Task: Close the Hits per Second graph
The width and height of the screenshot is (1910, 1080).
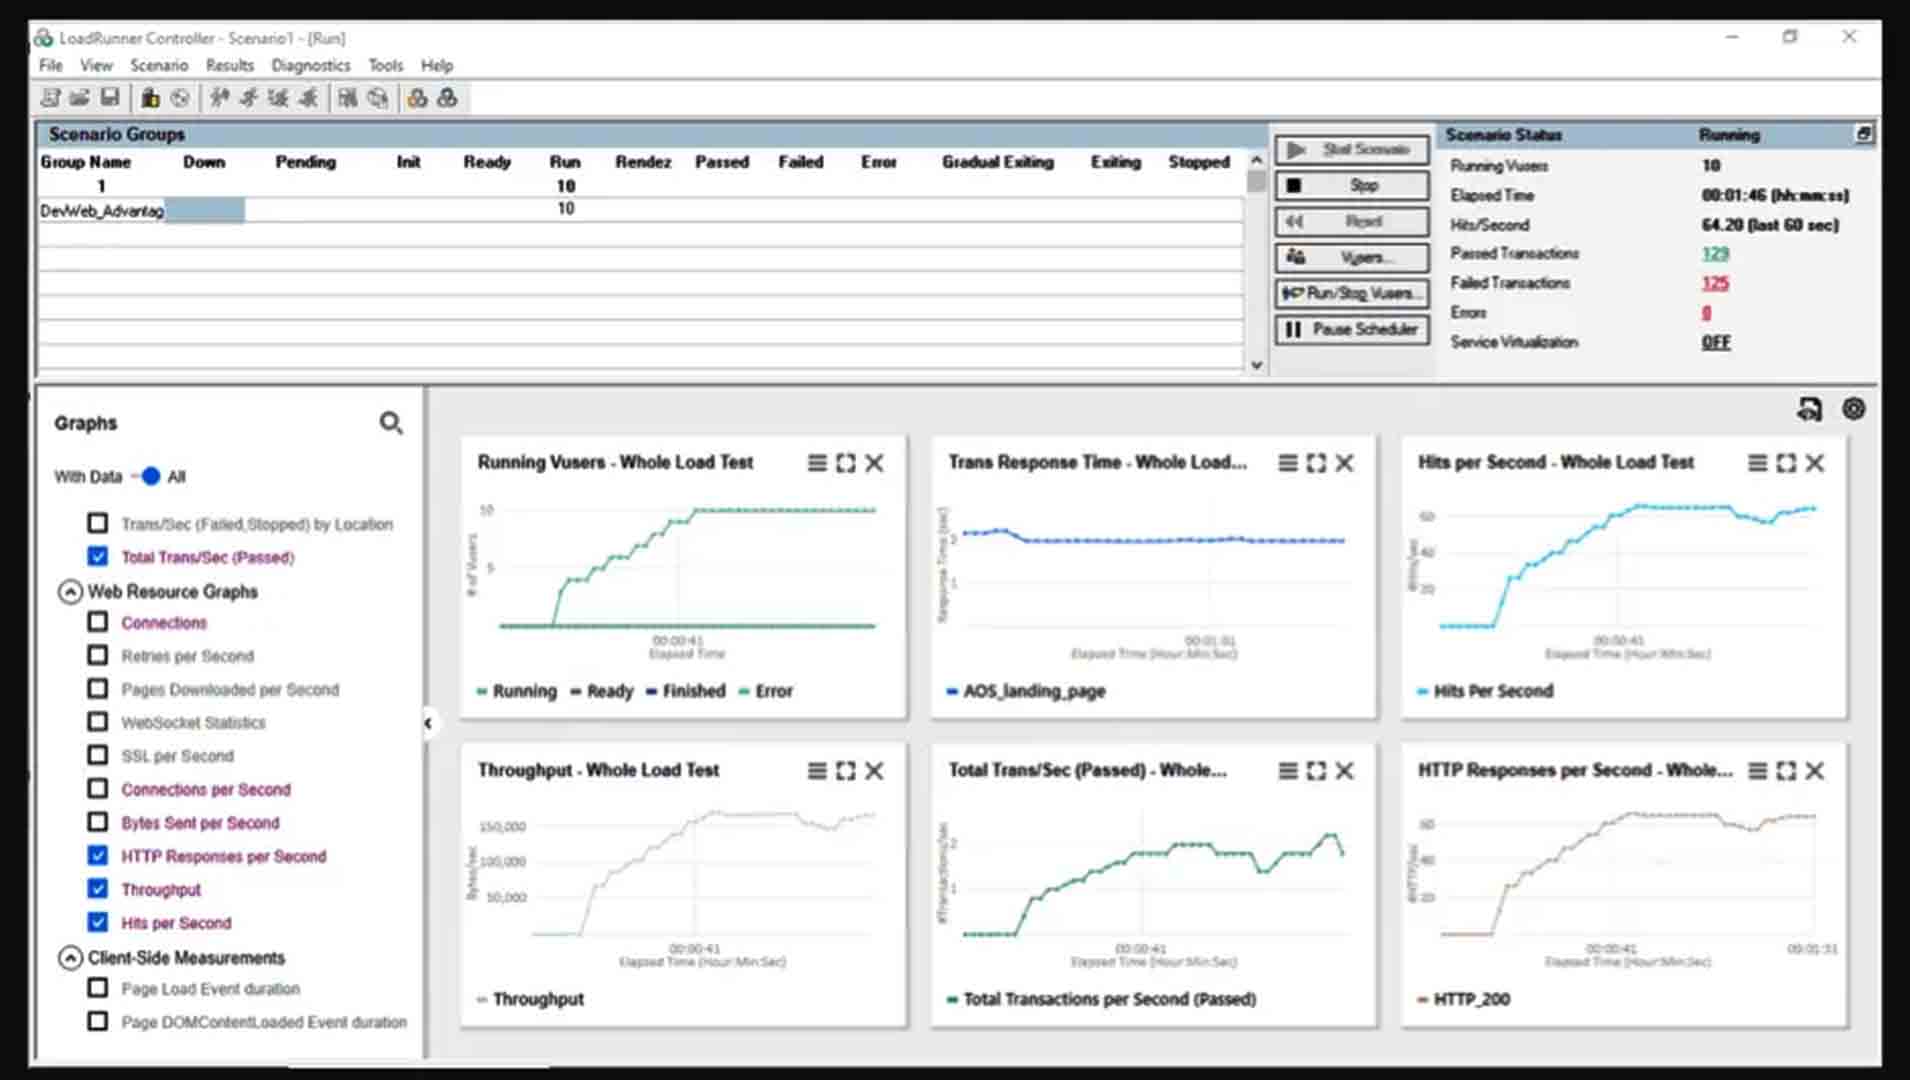Action: [1815, 463]
